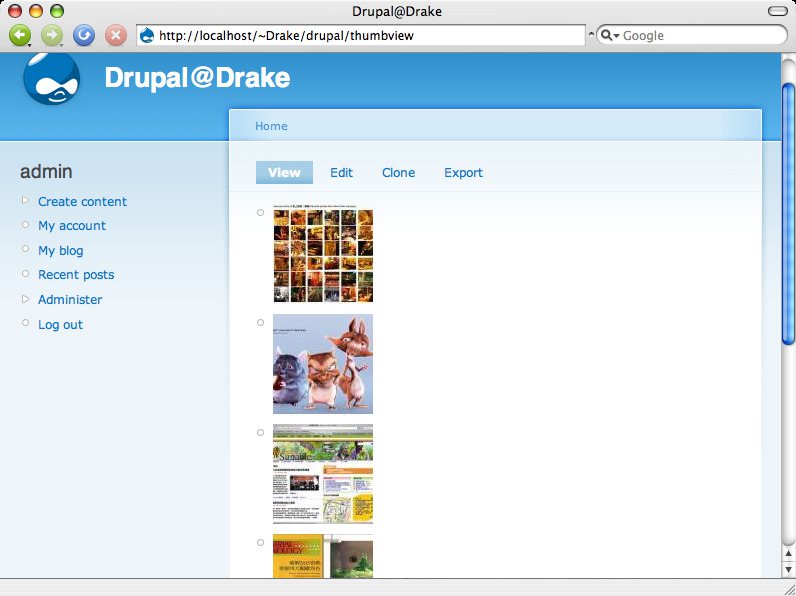Screen dimensions: 796x596
Task: Click the scrollbar up arrow
Action: 788,553
